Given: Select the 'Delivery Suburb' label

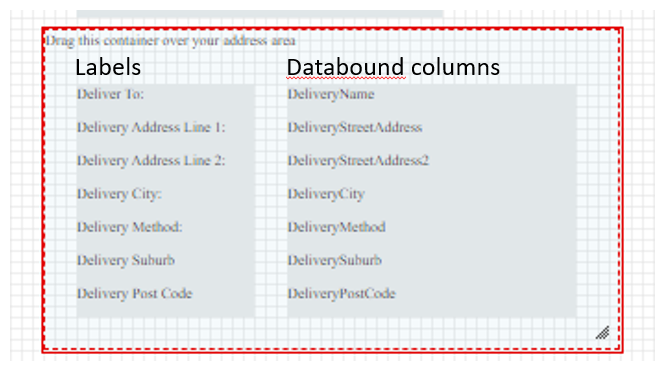Looking at the screenshot, I should click(125, 260).
